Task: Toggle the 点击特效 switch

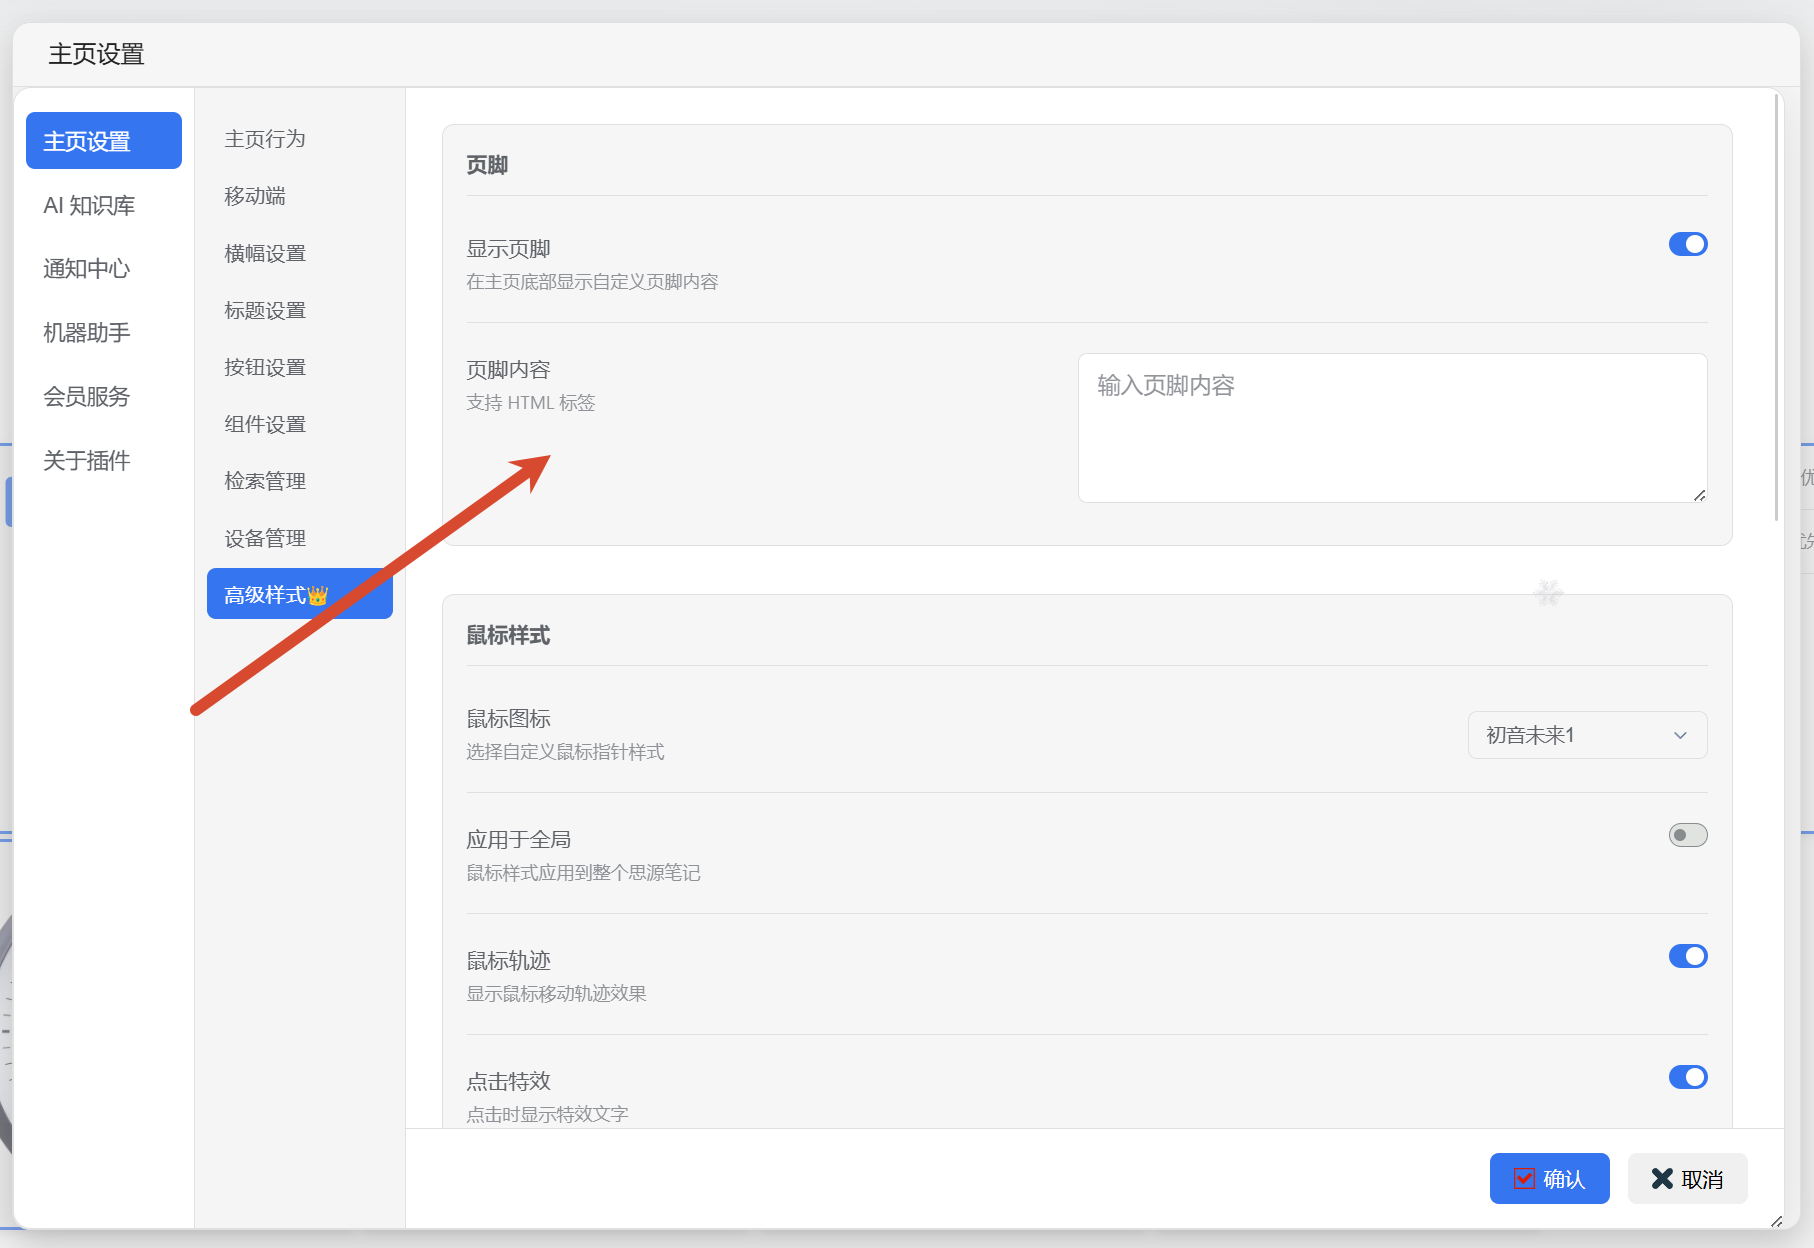Action: point(1688,1077)
